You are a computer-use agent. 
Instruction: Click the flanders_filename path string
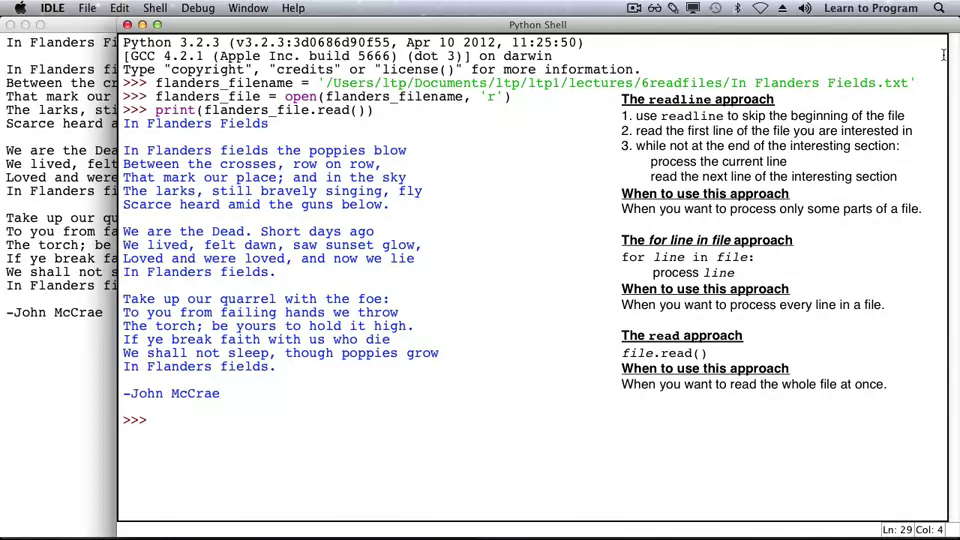coord(617,83)
